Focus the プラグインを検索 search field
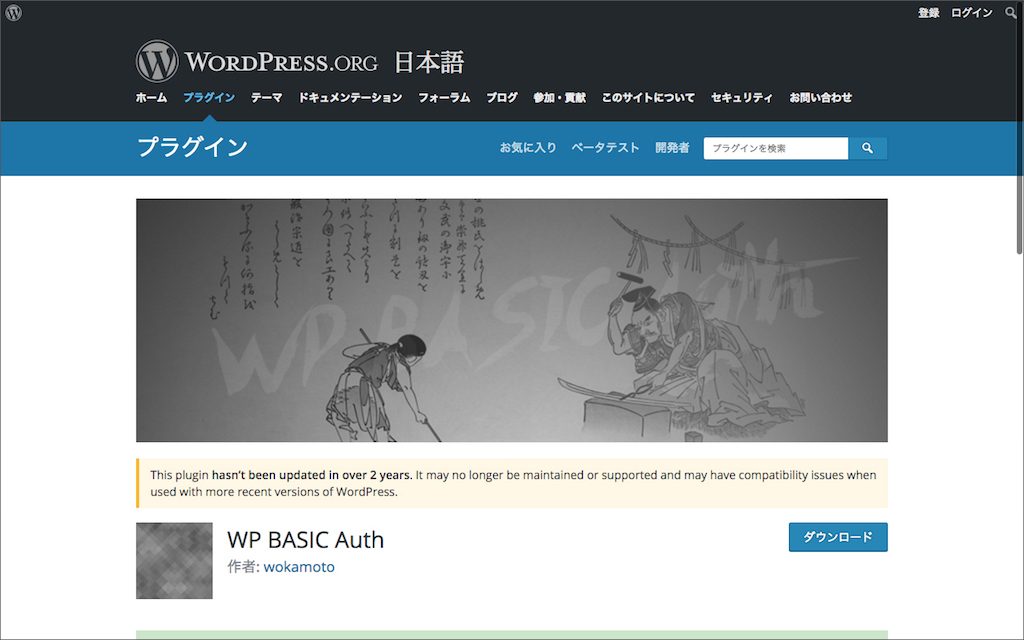Screen dimensions: 1024x640 click(x=776, y=148)
